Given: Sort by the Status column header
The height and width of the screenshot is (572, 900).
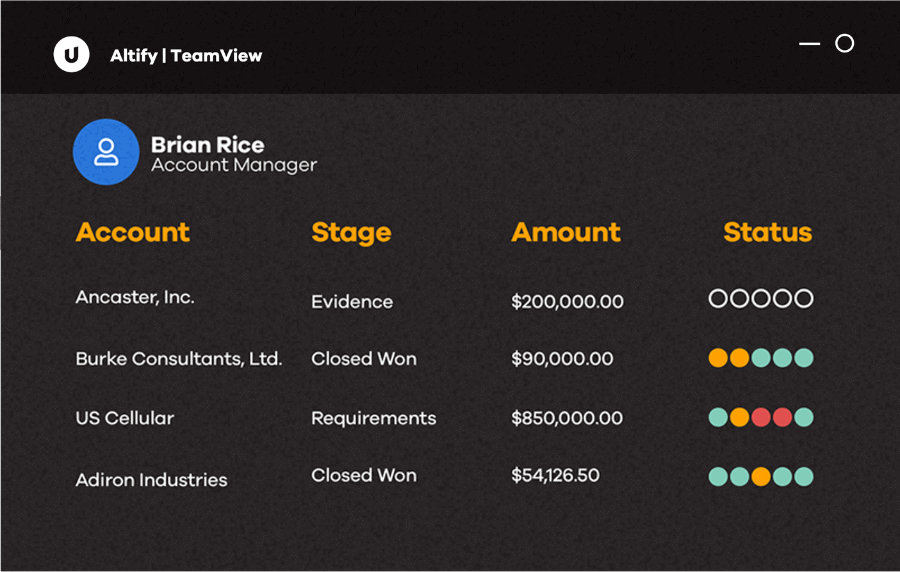Looking at the screenshot, I should (x=767, y=232).
